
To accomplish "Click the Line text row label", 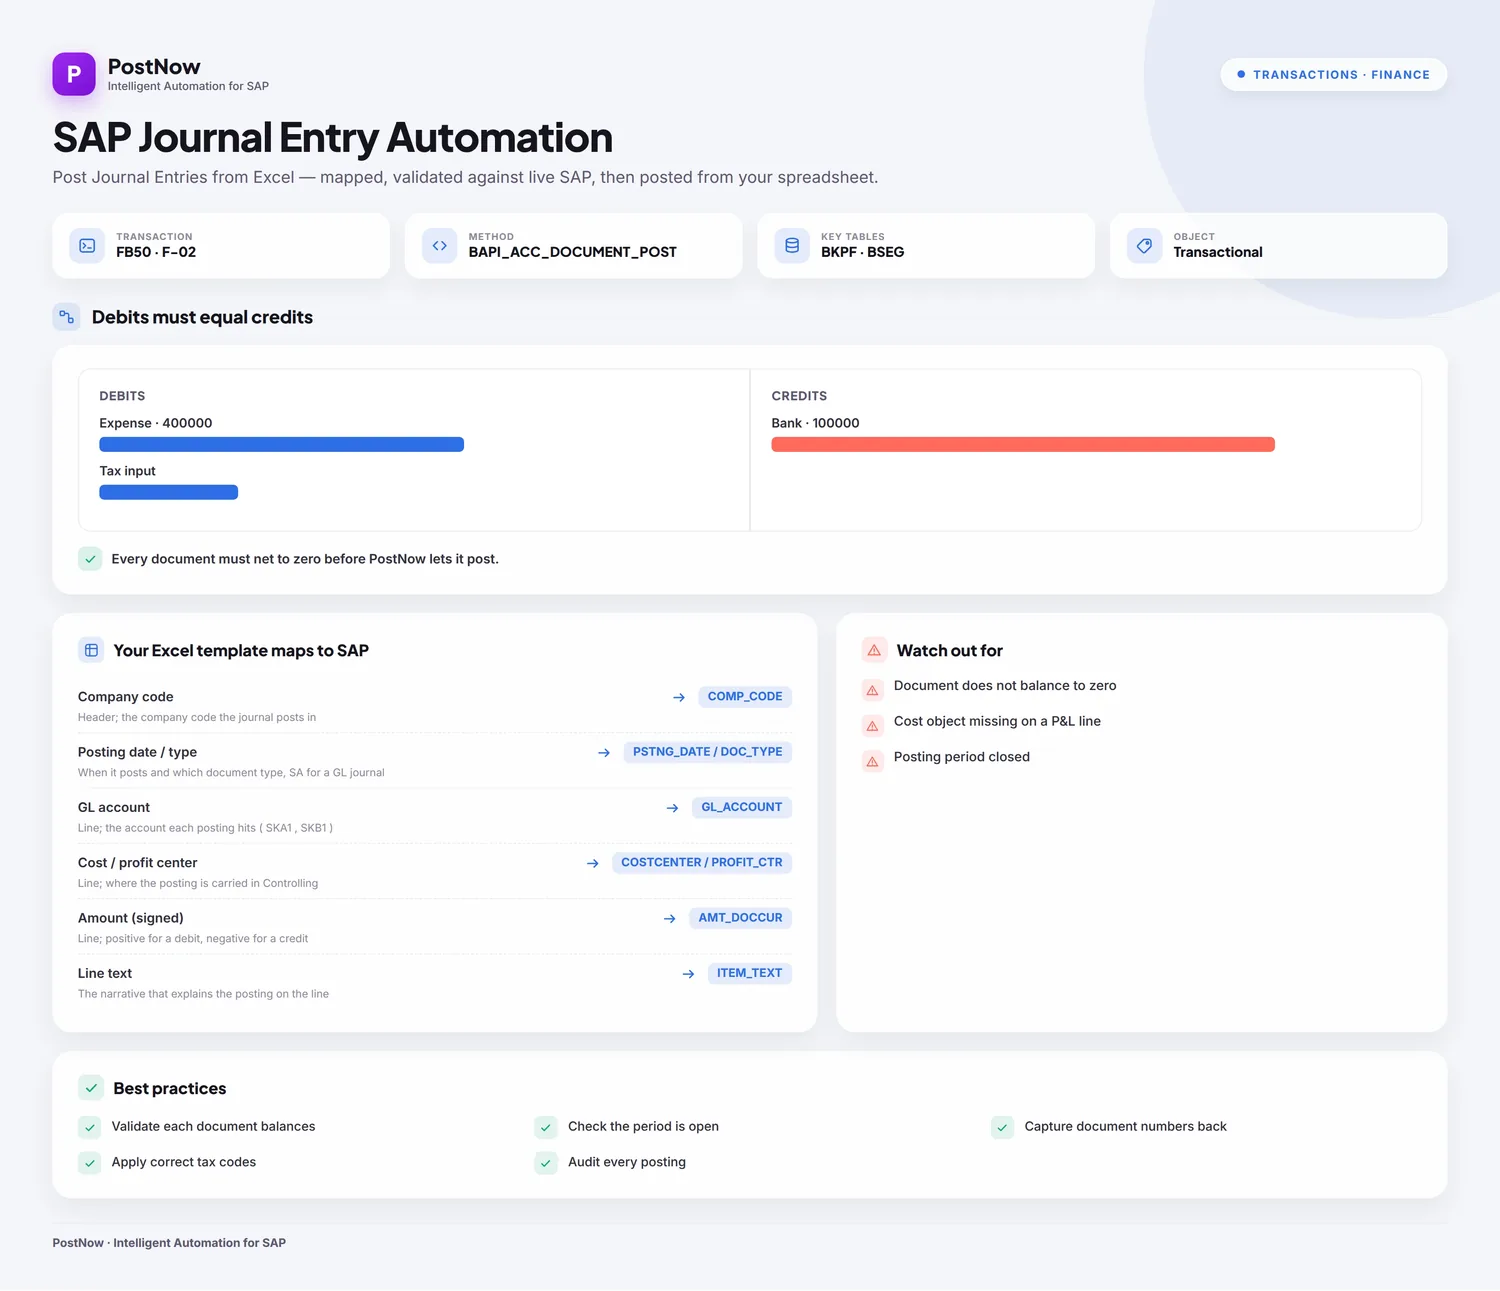I will point(105,973).
